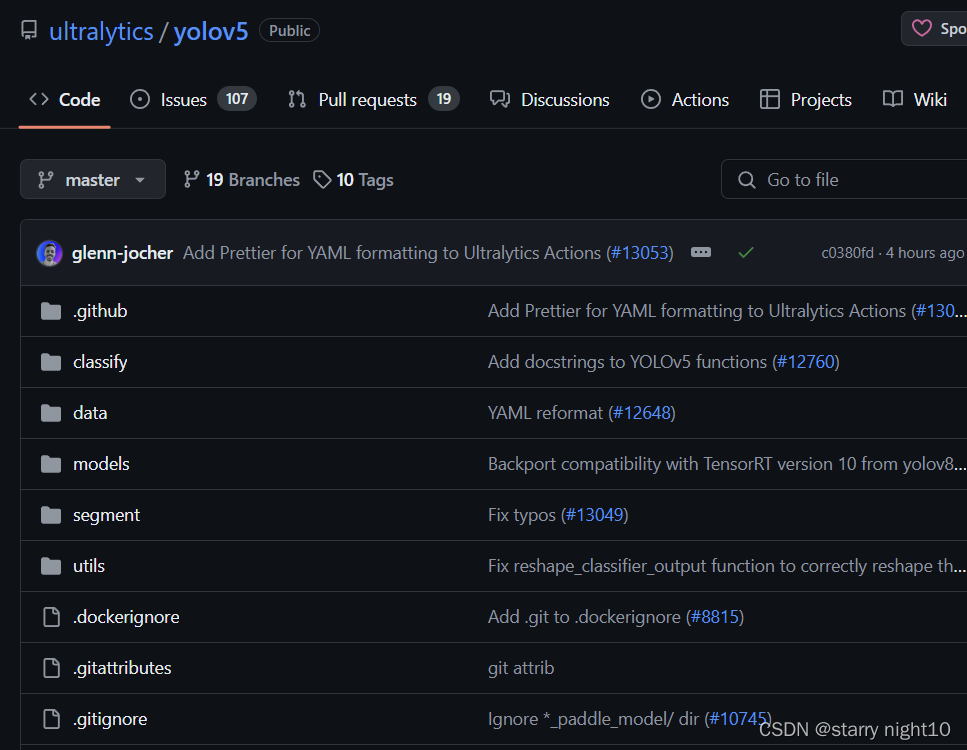Click the Issues count badge 107
The height and width of the screenshot is (750, 967).
click(x=237, y=99)
